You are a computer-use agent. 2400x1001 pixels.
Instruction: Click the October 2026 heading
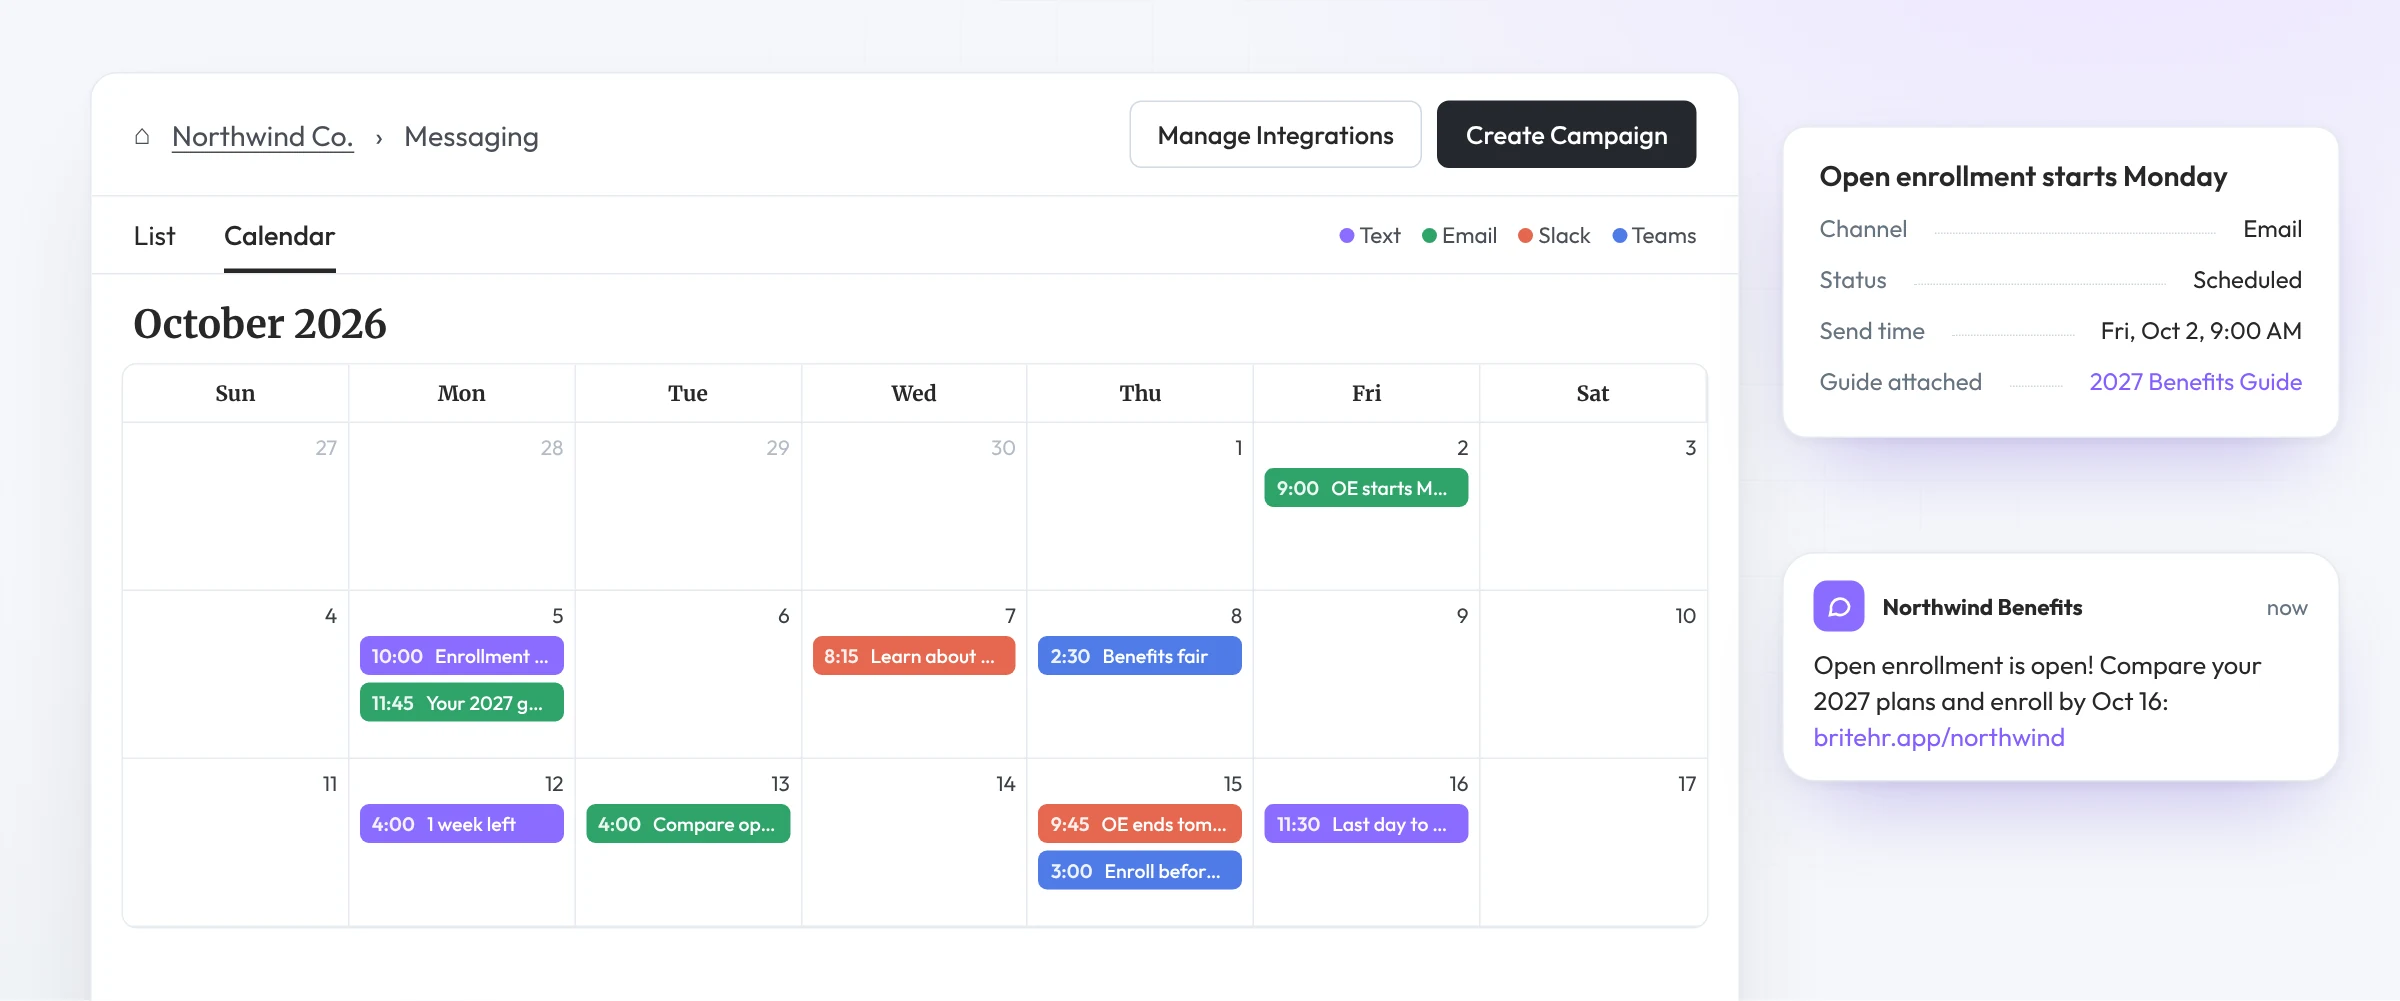(260, 324)
